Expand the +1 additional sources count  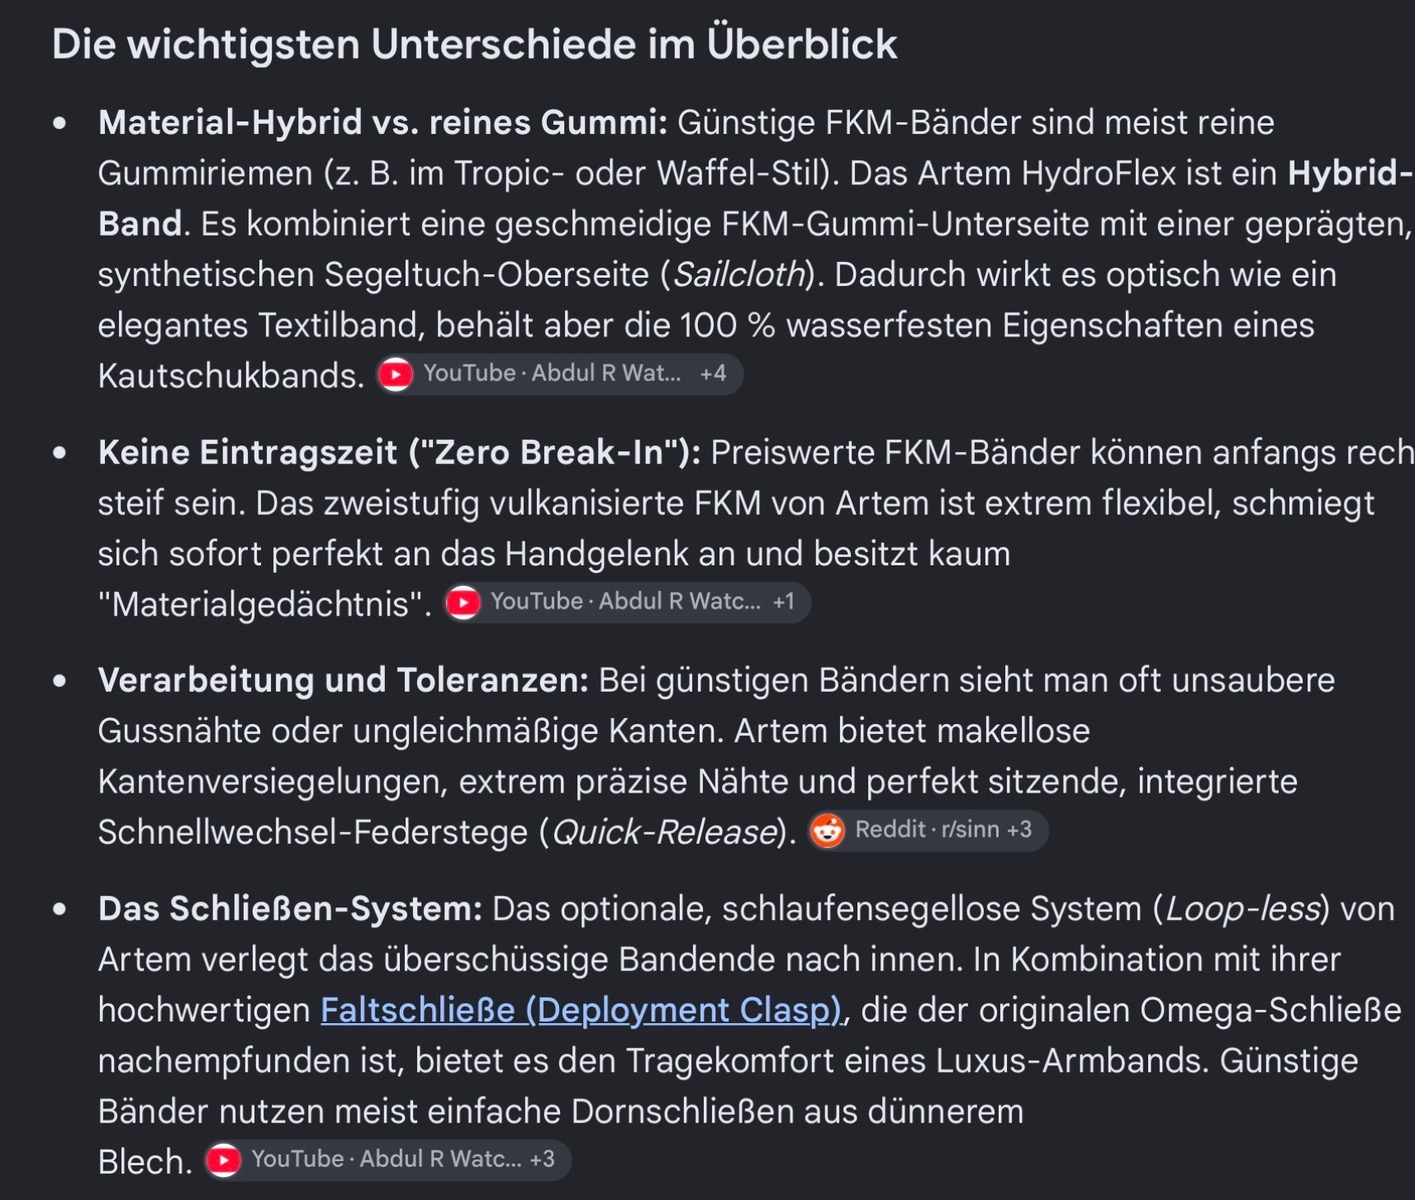pyautogui.click(x=783, y=602)
